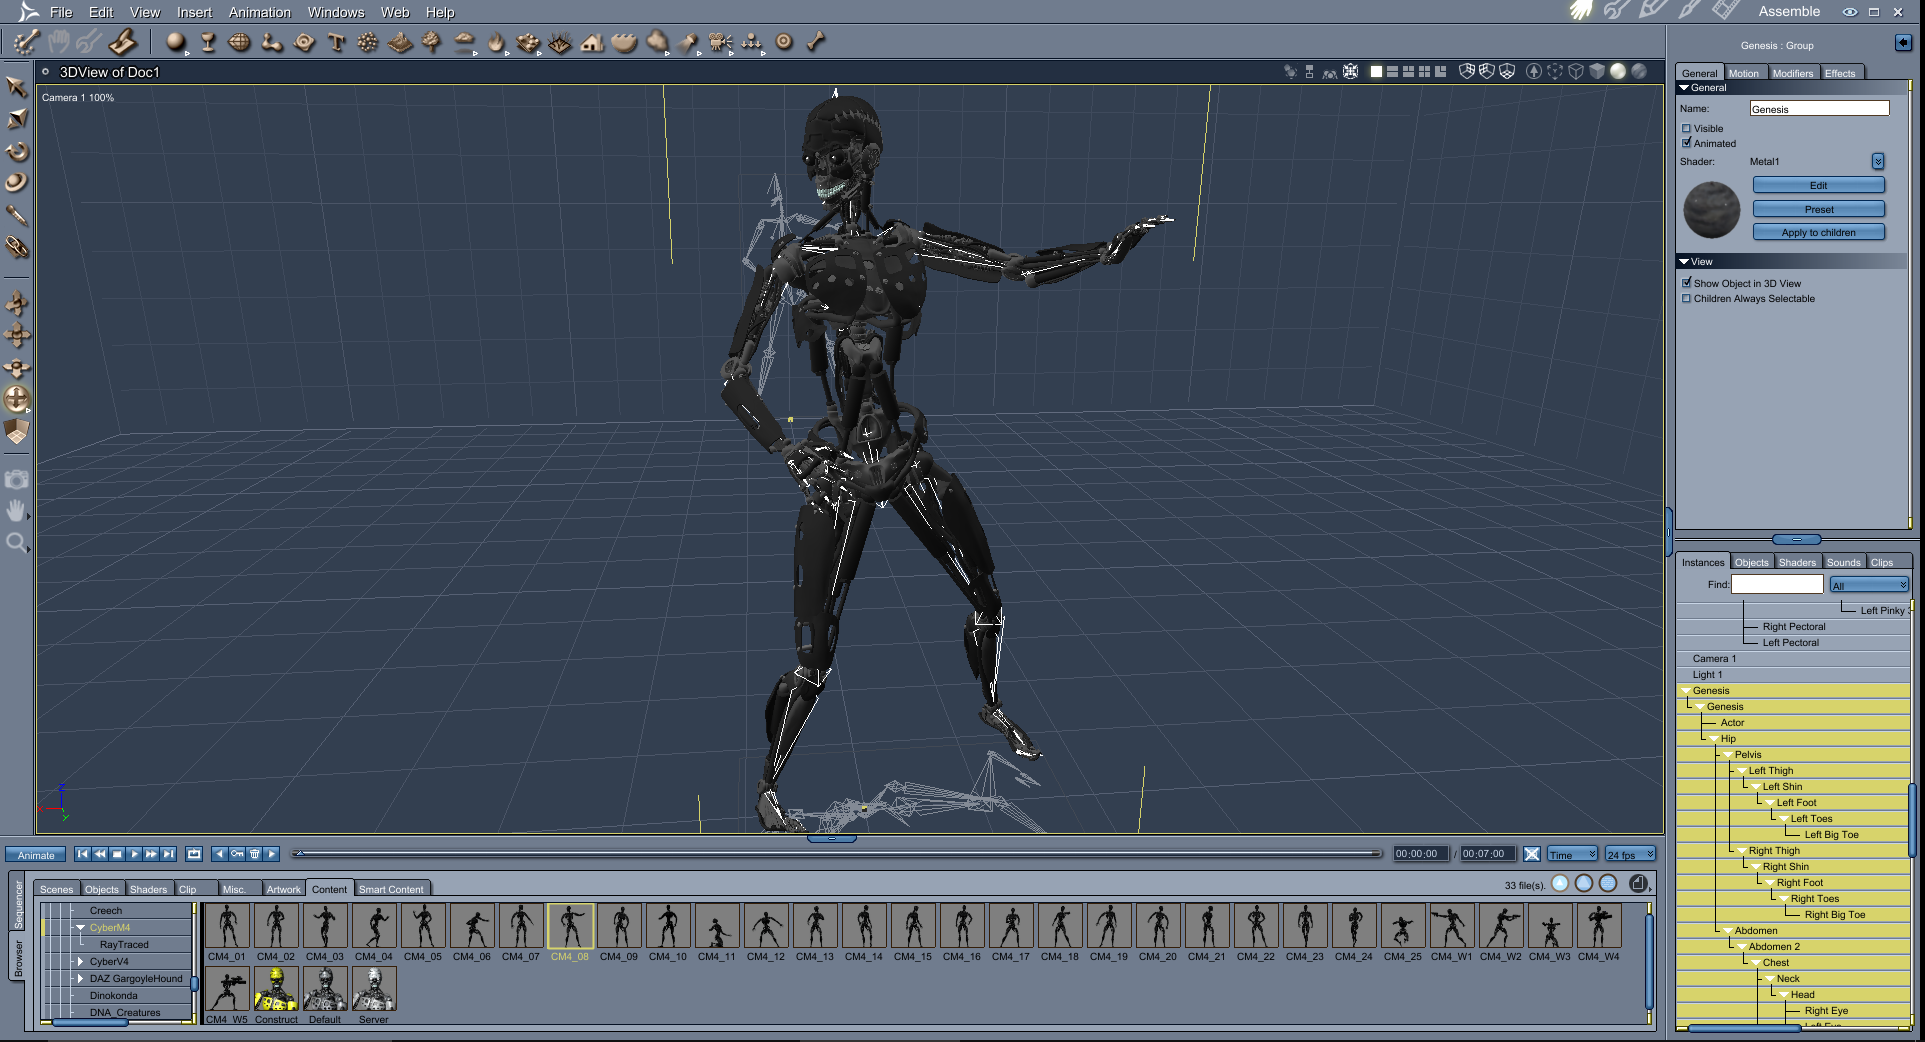Switch to the Render room film icon

(1725, 11)
